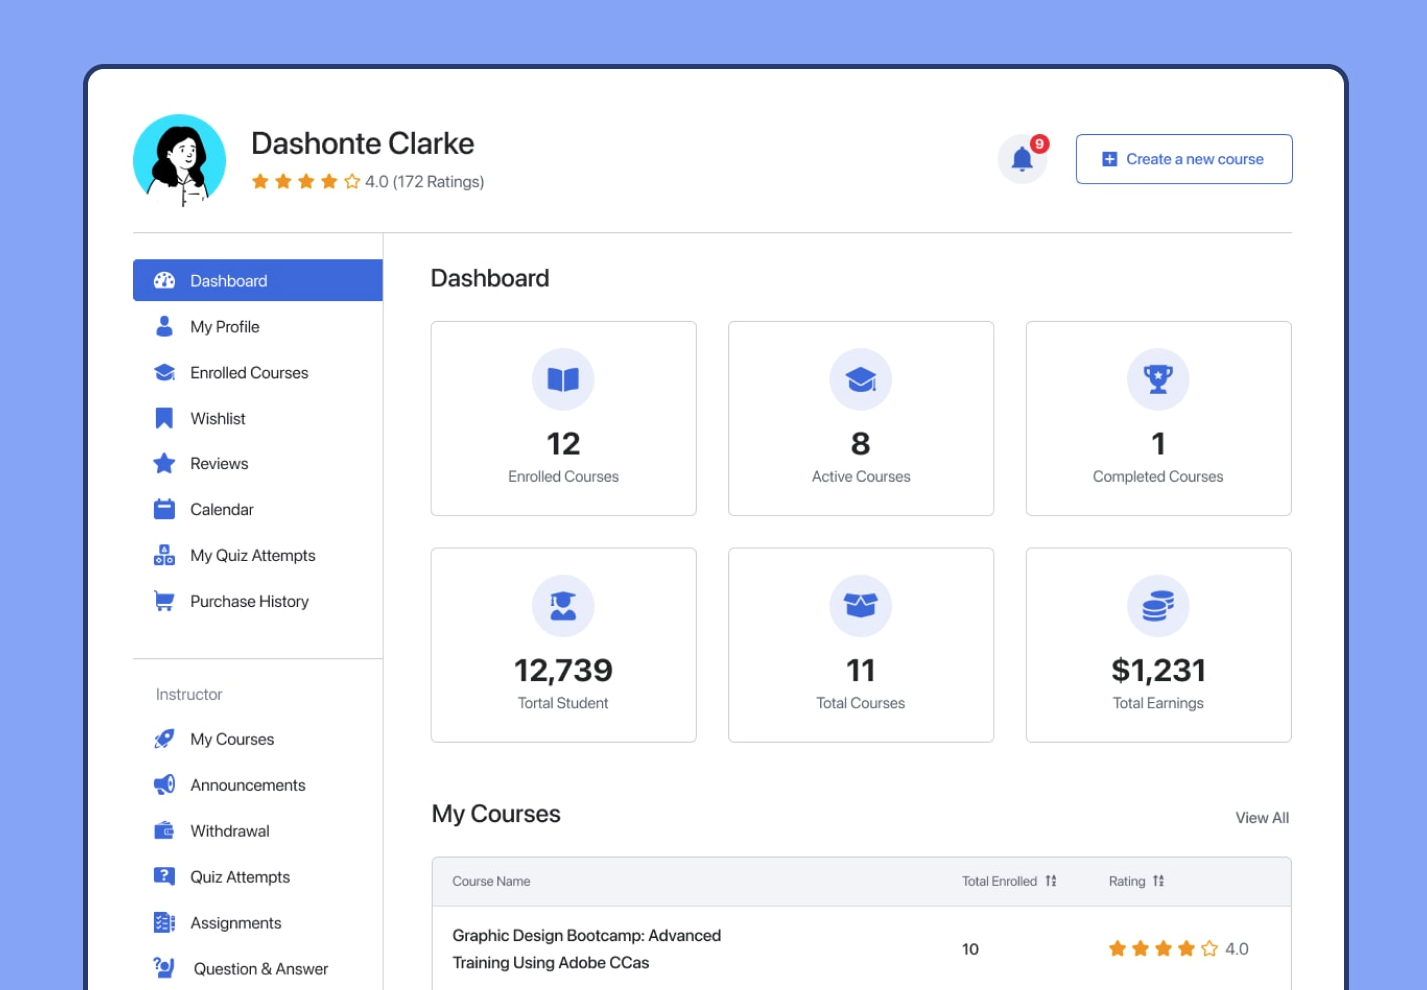Select the Dashboard sidebar item
Screen dimensions: 1427x990
229,281
